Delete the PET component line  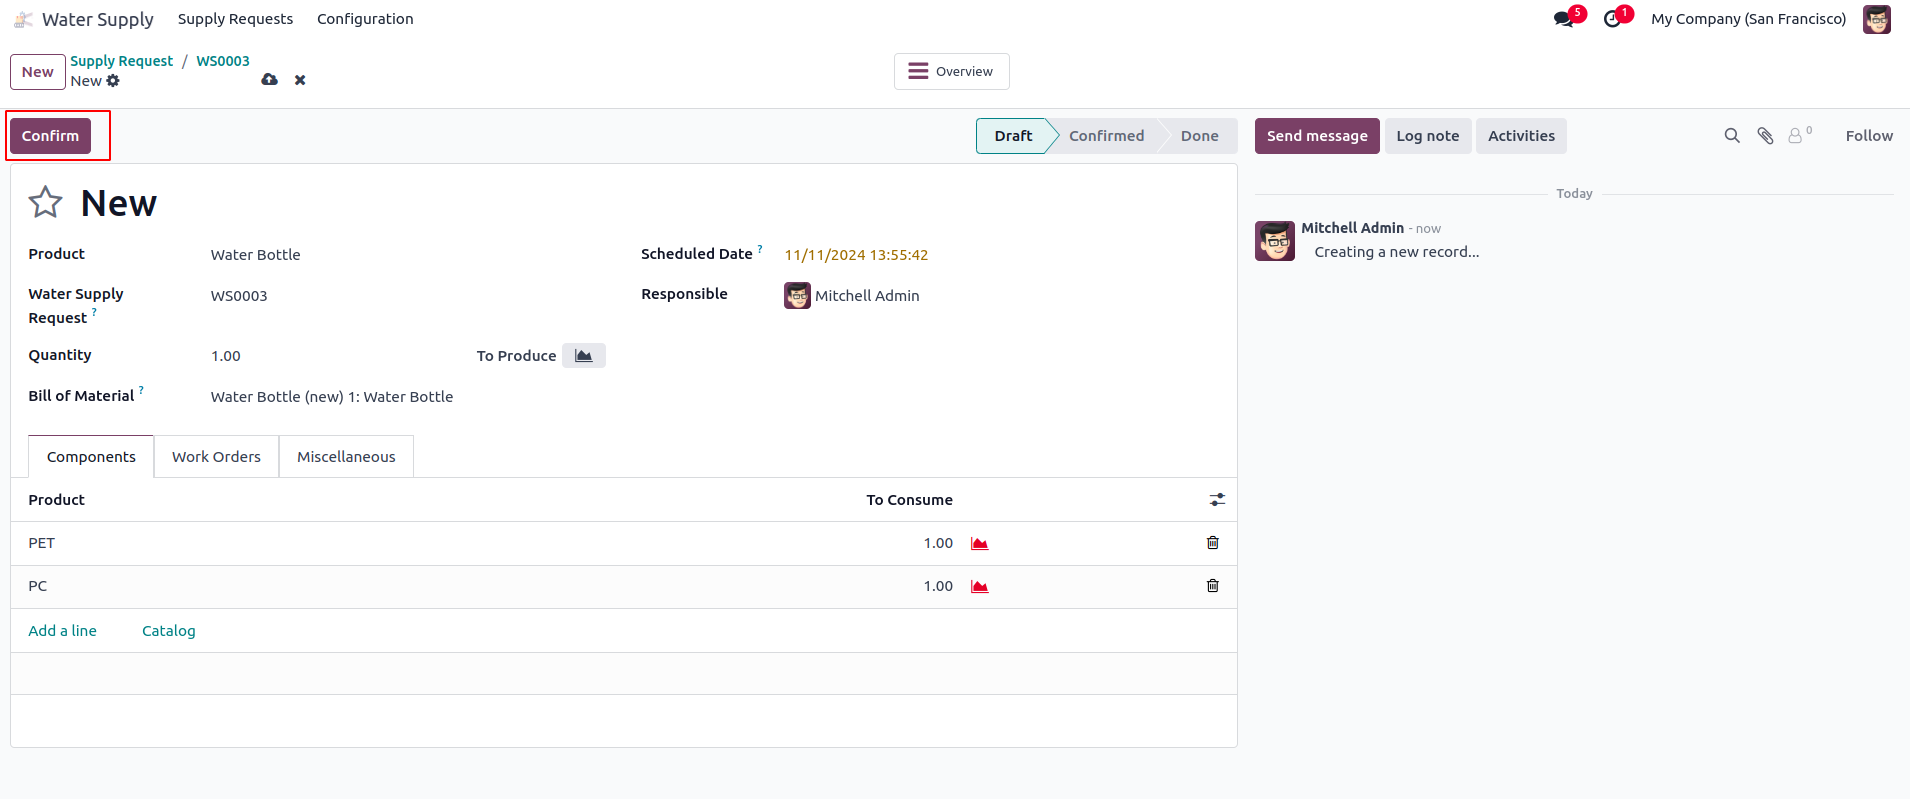(x=1213, y=543)
